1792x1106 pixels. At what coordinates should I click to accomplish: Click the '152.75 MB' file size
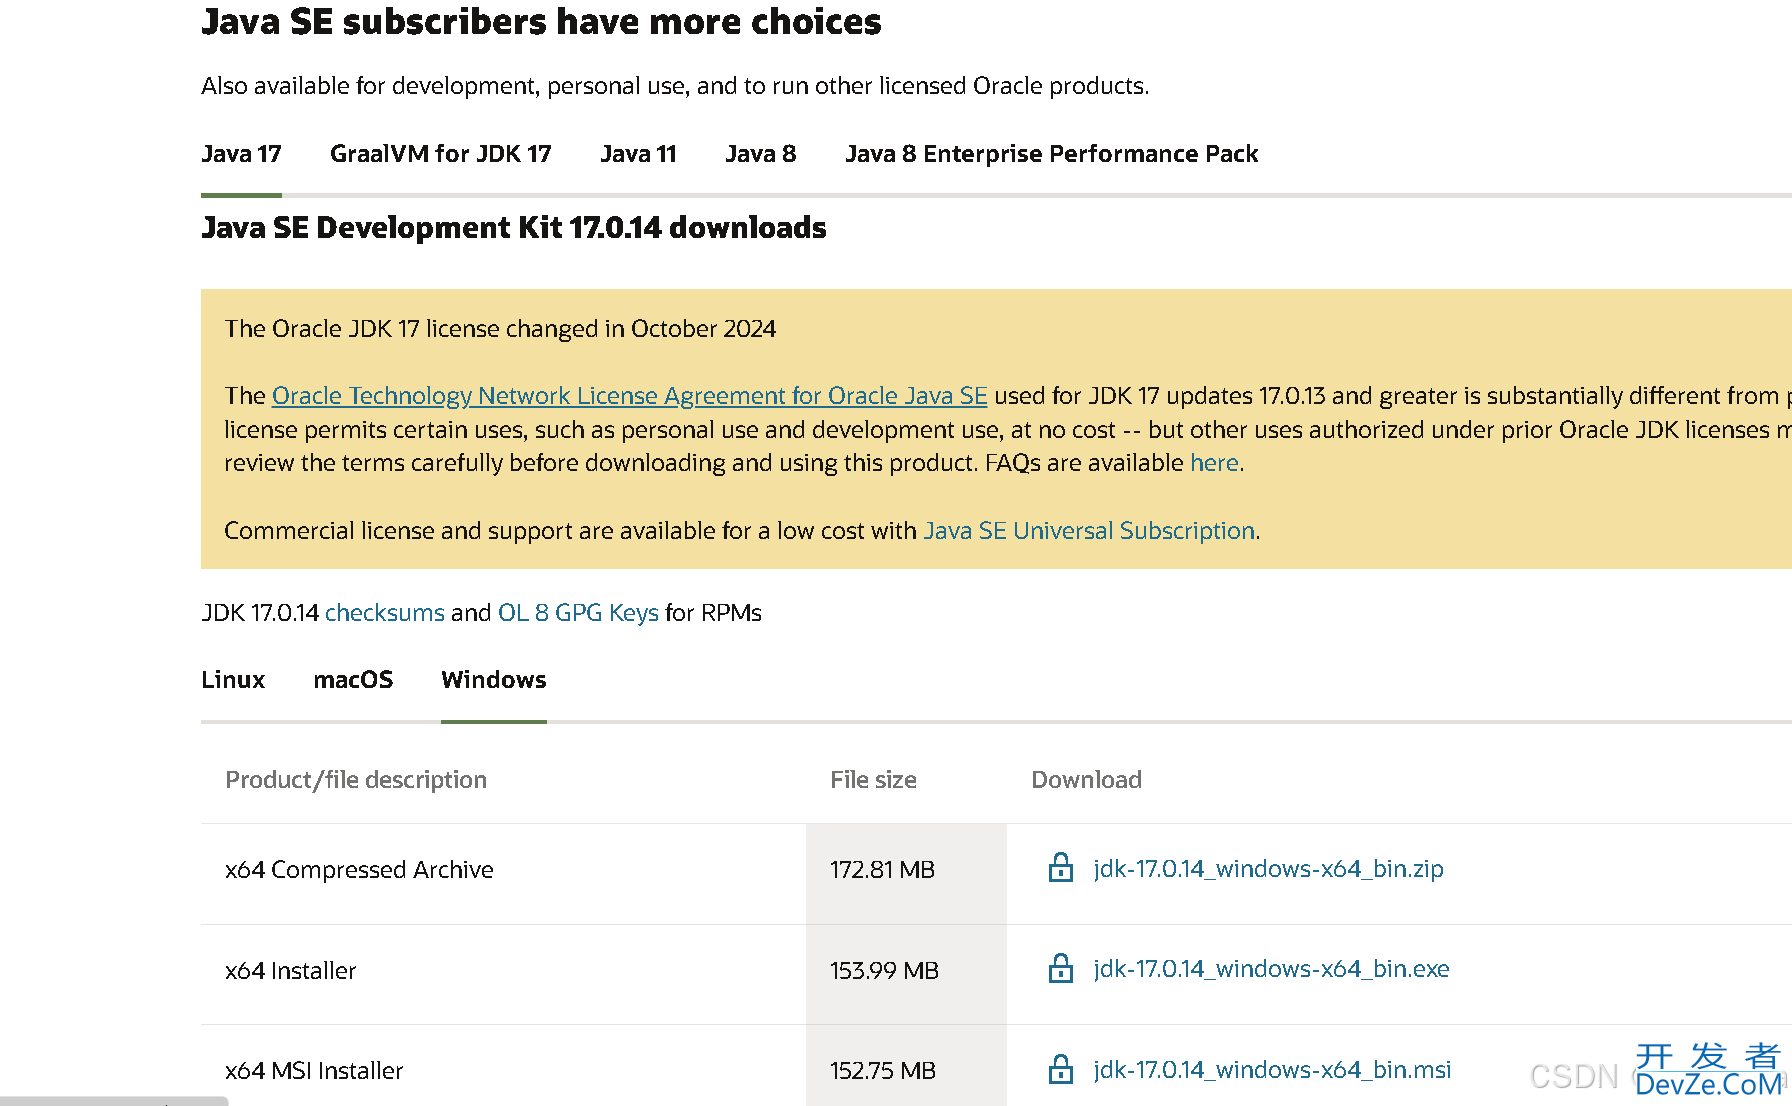click(x=883, y=1071)
